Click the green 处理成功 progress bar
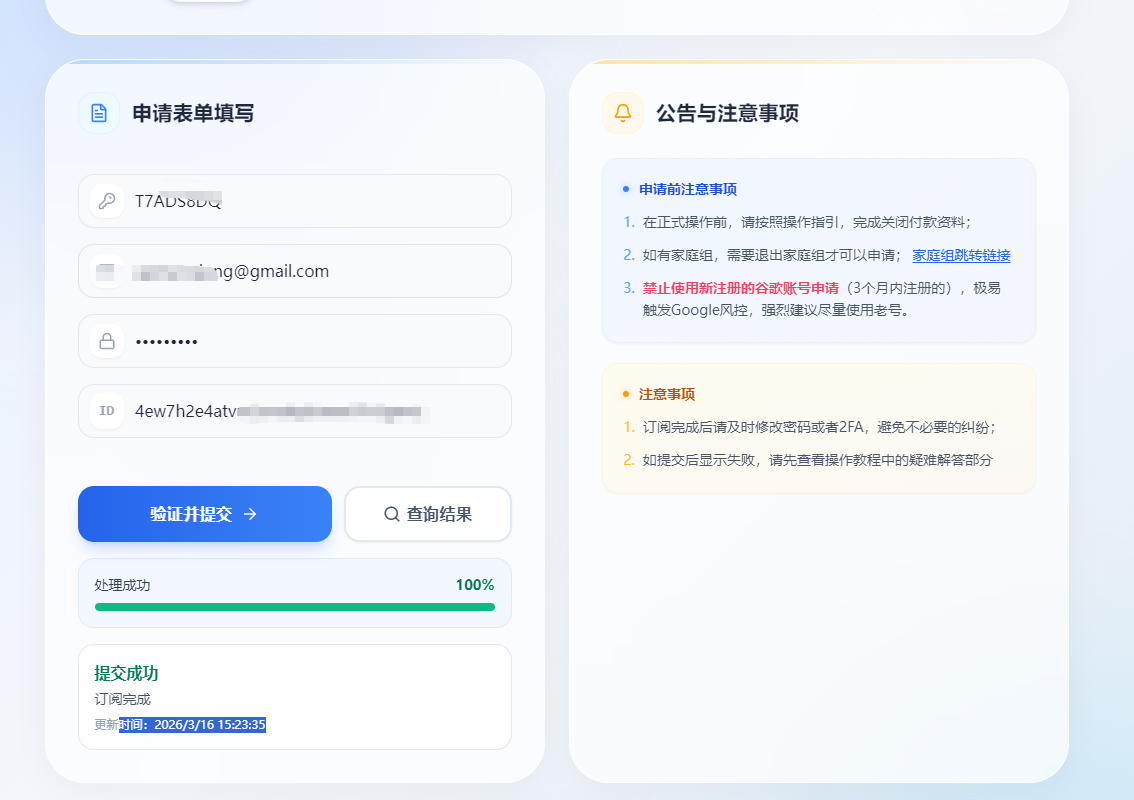This screenshot has height=800, width=1134. 294,606
